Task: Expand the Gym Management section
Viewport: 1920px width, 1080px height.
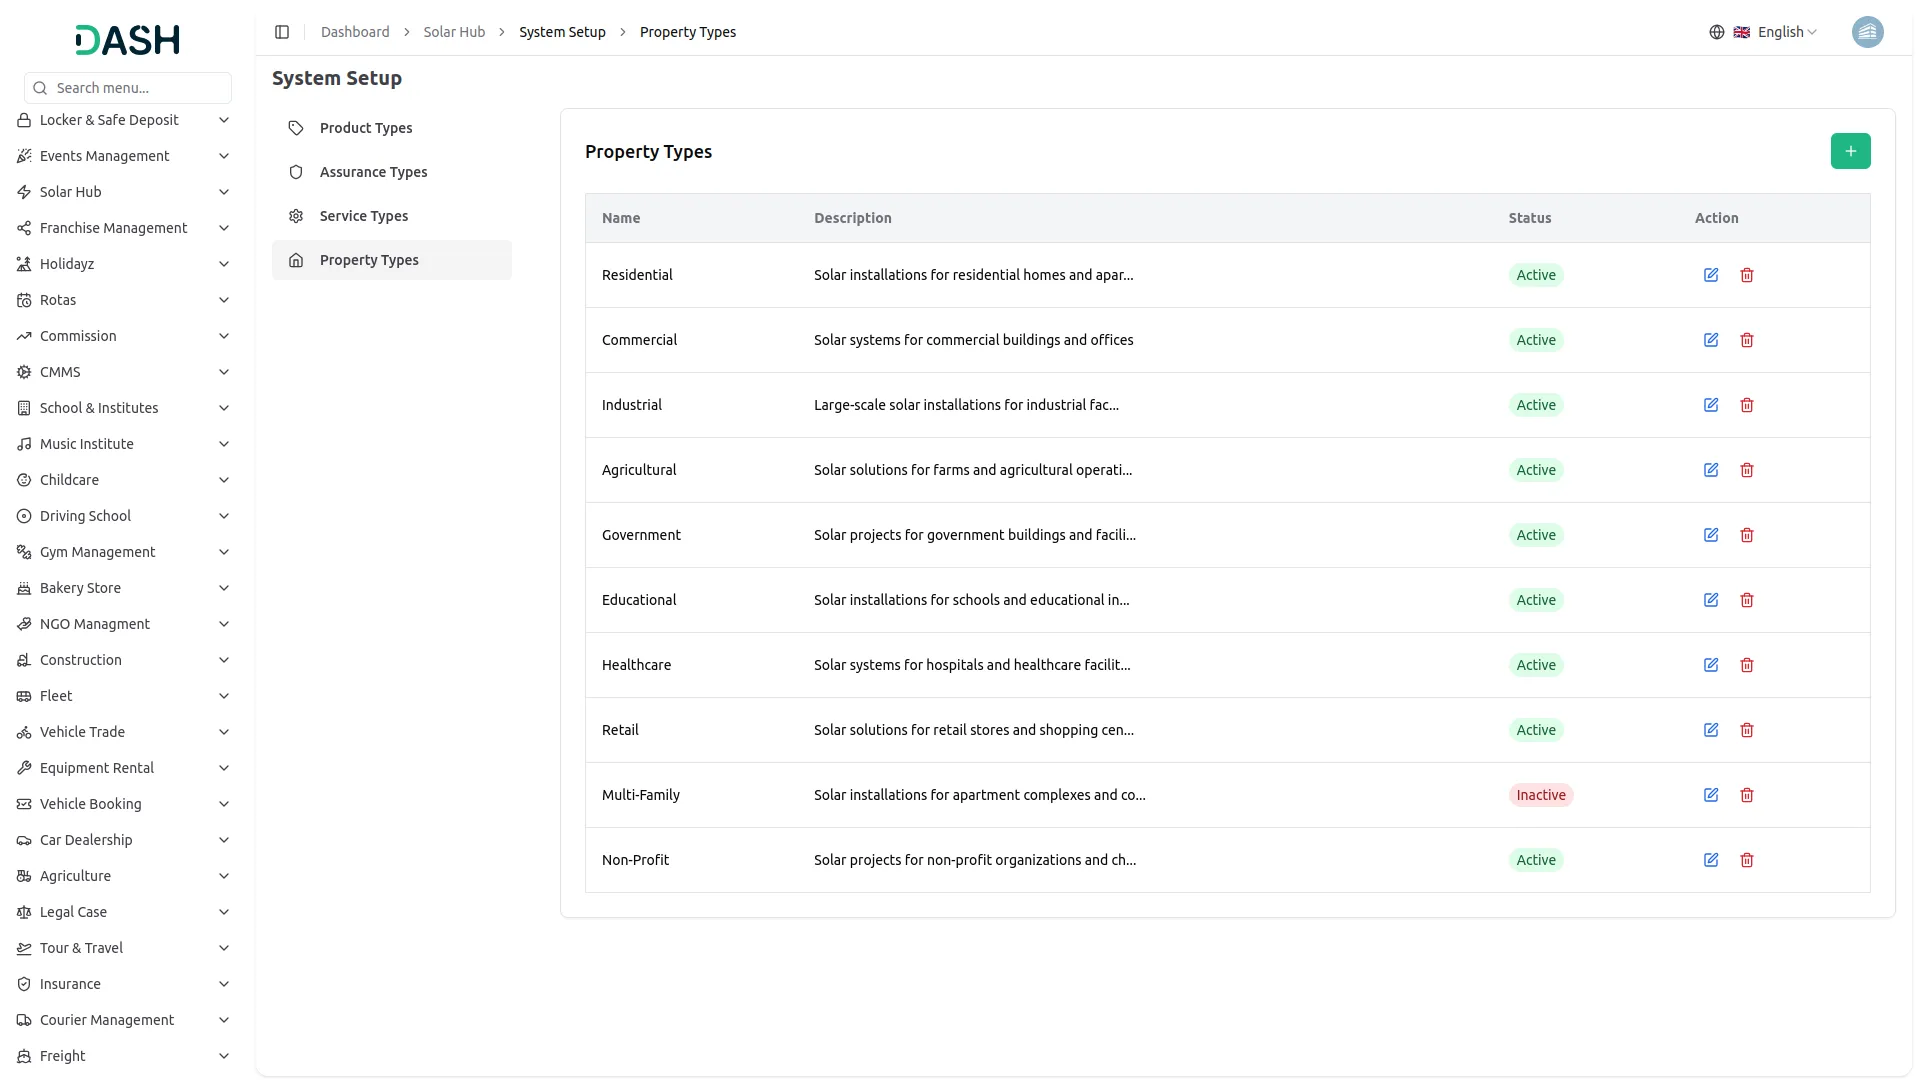Action: 125,552
